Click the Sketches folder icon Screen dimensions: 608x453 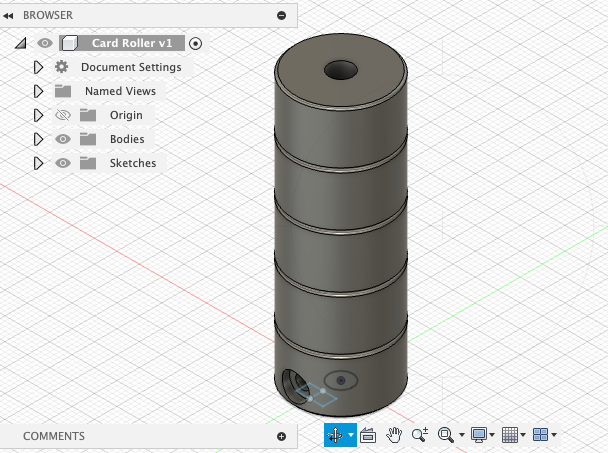(88, 163)
